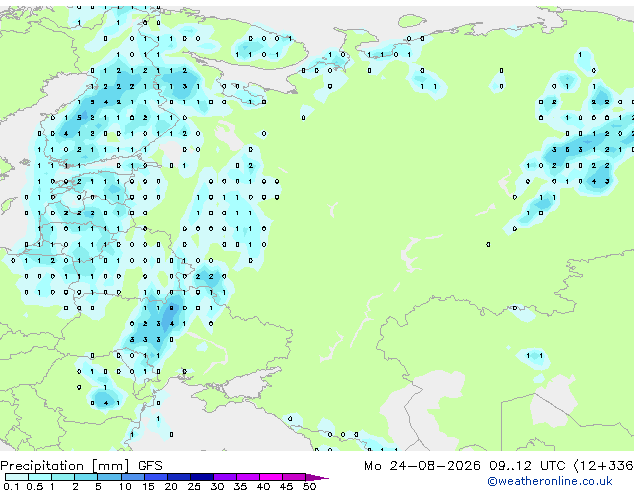Click the "25" legend scale label

194,486
